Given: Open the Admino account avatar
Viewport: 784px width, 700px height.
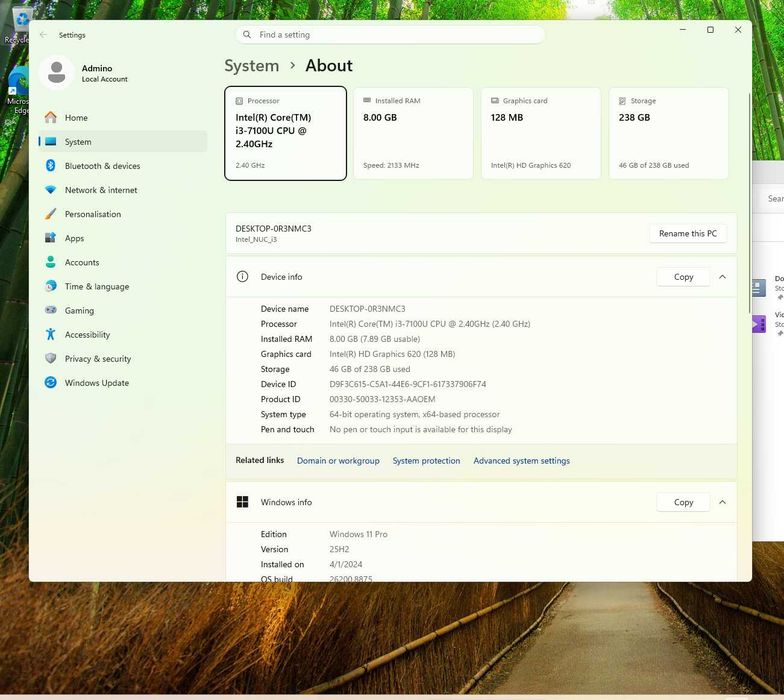Looking at the screenshot, I should click(x=56, y=72).
